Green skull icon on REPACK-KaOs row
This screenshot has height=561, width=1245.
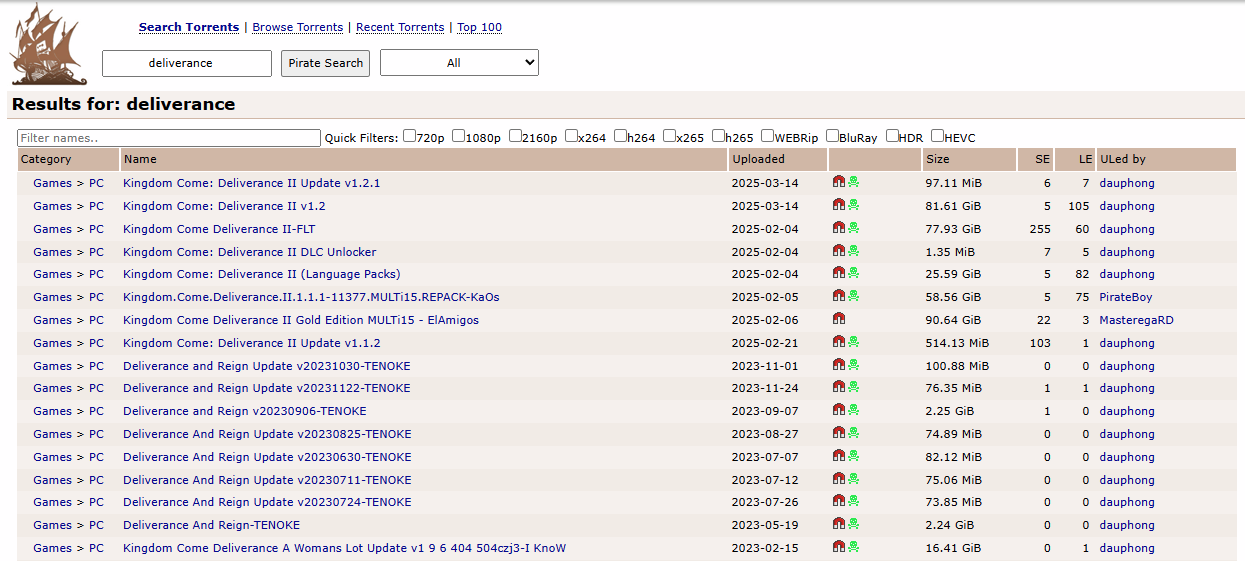pyautogui.click(x=854, y=296)
